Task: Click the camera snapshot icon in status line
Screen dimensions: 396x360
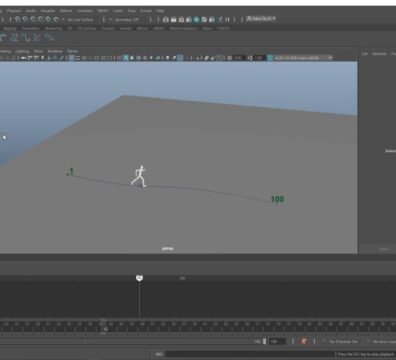Action: click(x=166, y=20)
